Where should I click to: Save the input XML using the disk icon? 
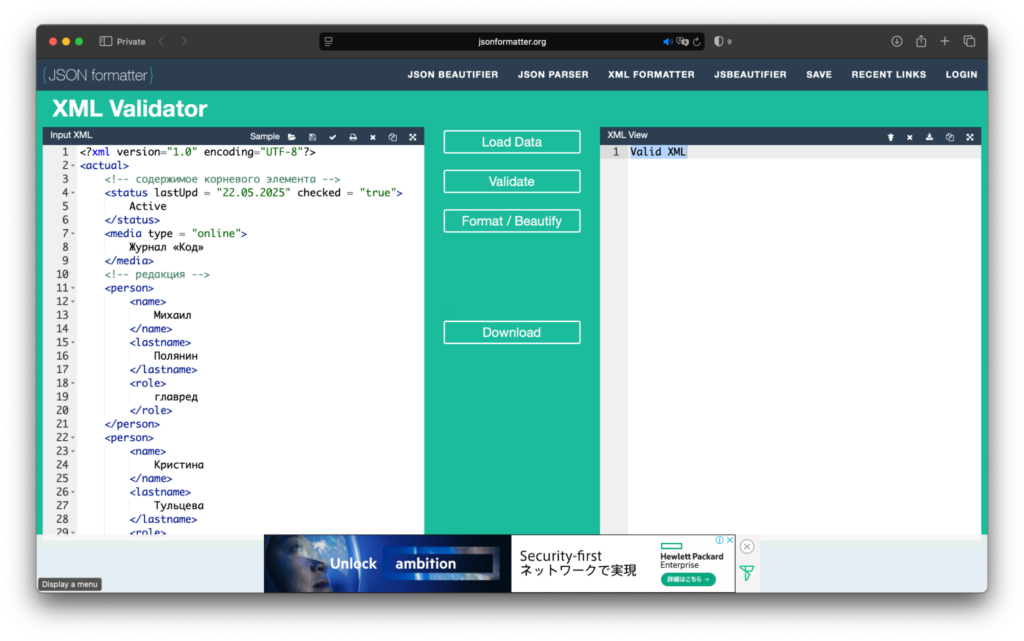click(312, 137)
